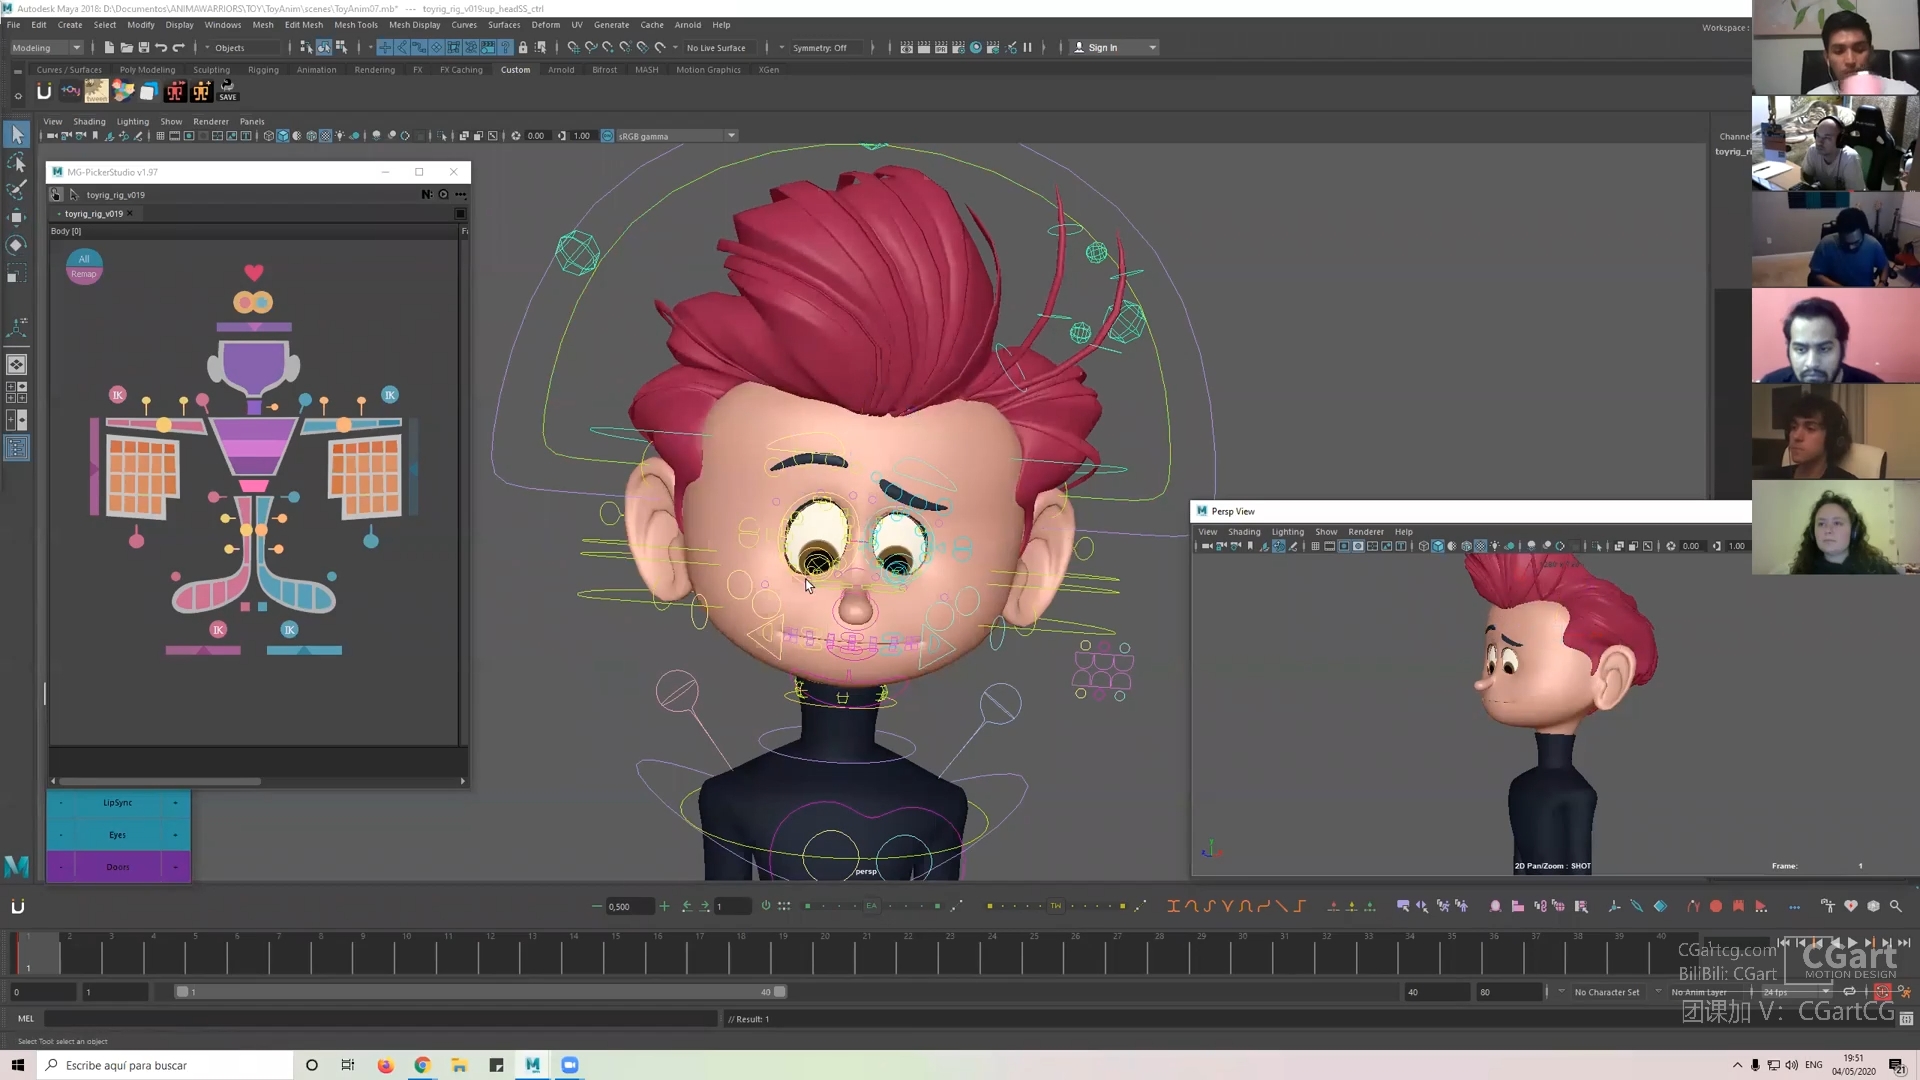Choose the Lasso select tool
Image resolution: width=1920 pixels, height=1080 pixels.
(17, 162)
